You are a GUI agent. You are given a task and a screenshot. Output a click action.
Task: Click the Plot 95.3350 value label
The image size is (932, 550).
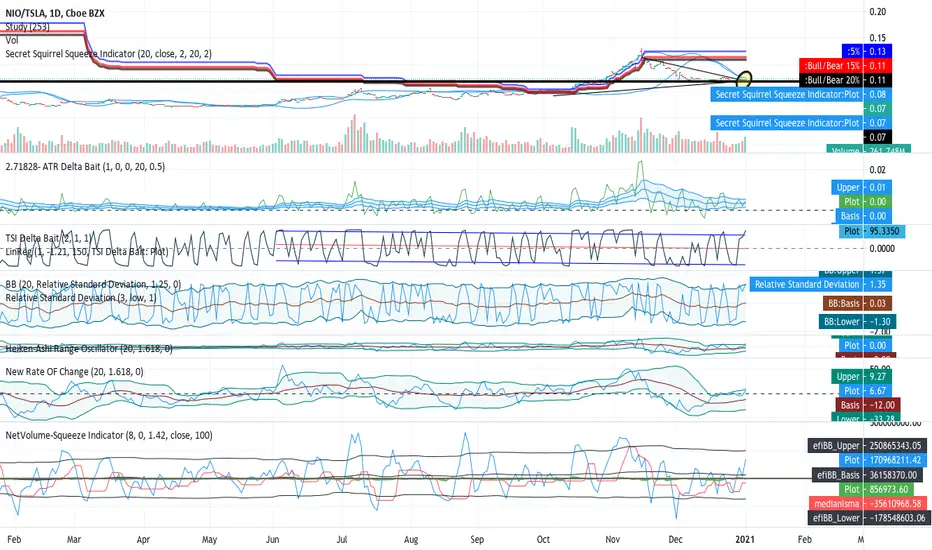pyautogui.click(x=872, y=231)
